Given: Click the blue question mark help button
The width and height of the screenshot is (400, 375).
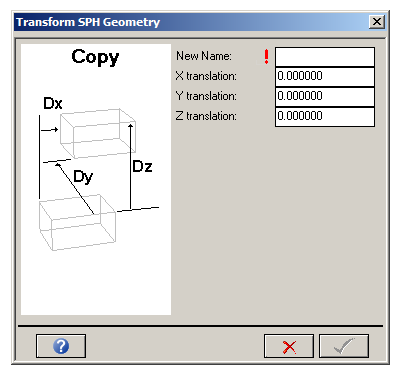Looking at the screenshot, I should click(61, 346).
